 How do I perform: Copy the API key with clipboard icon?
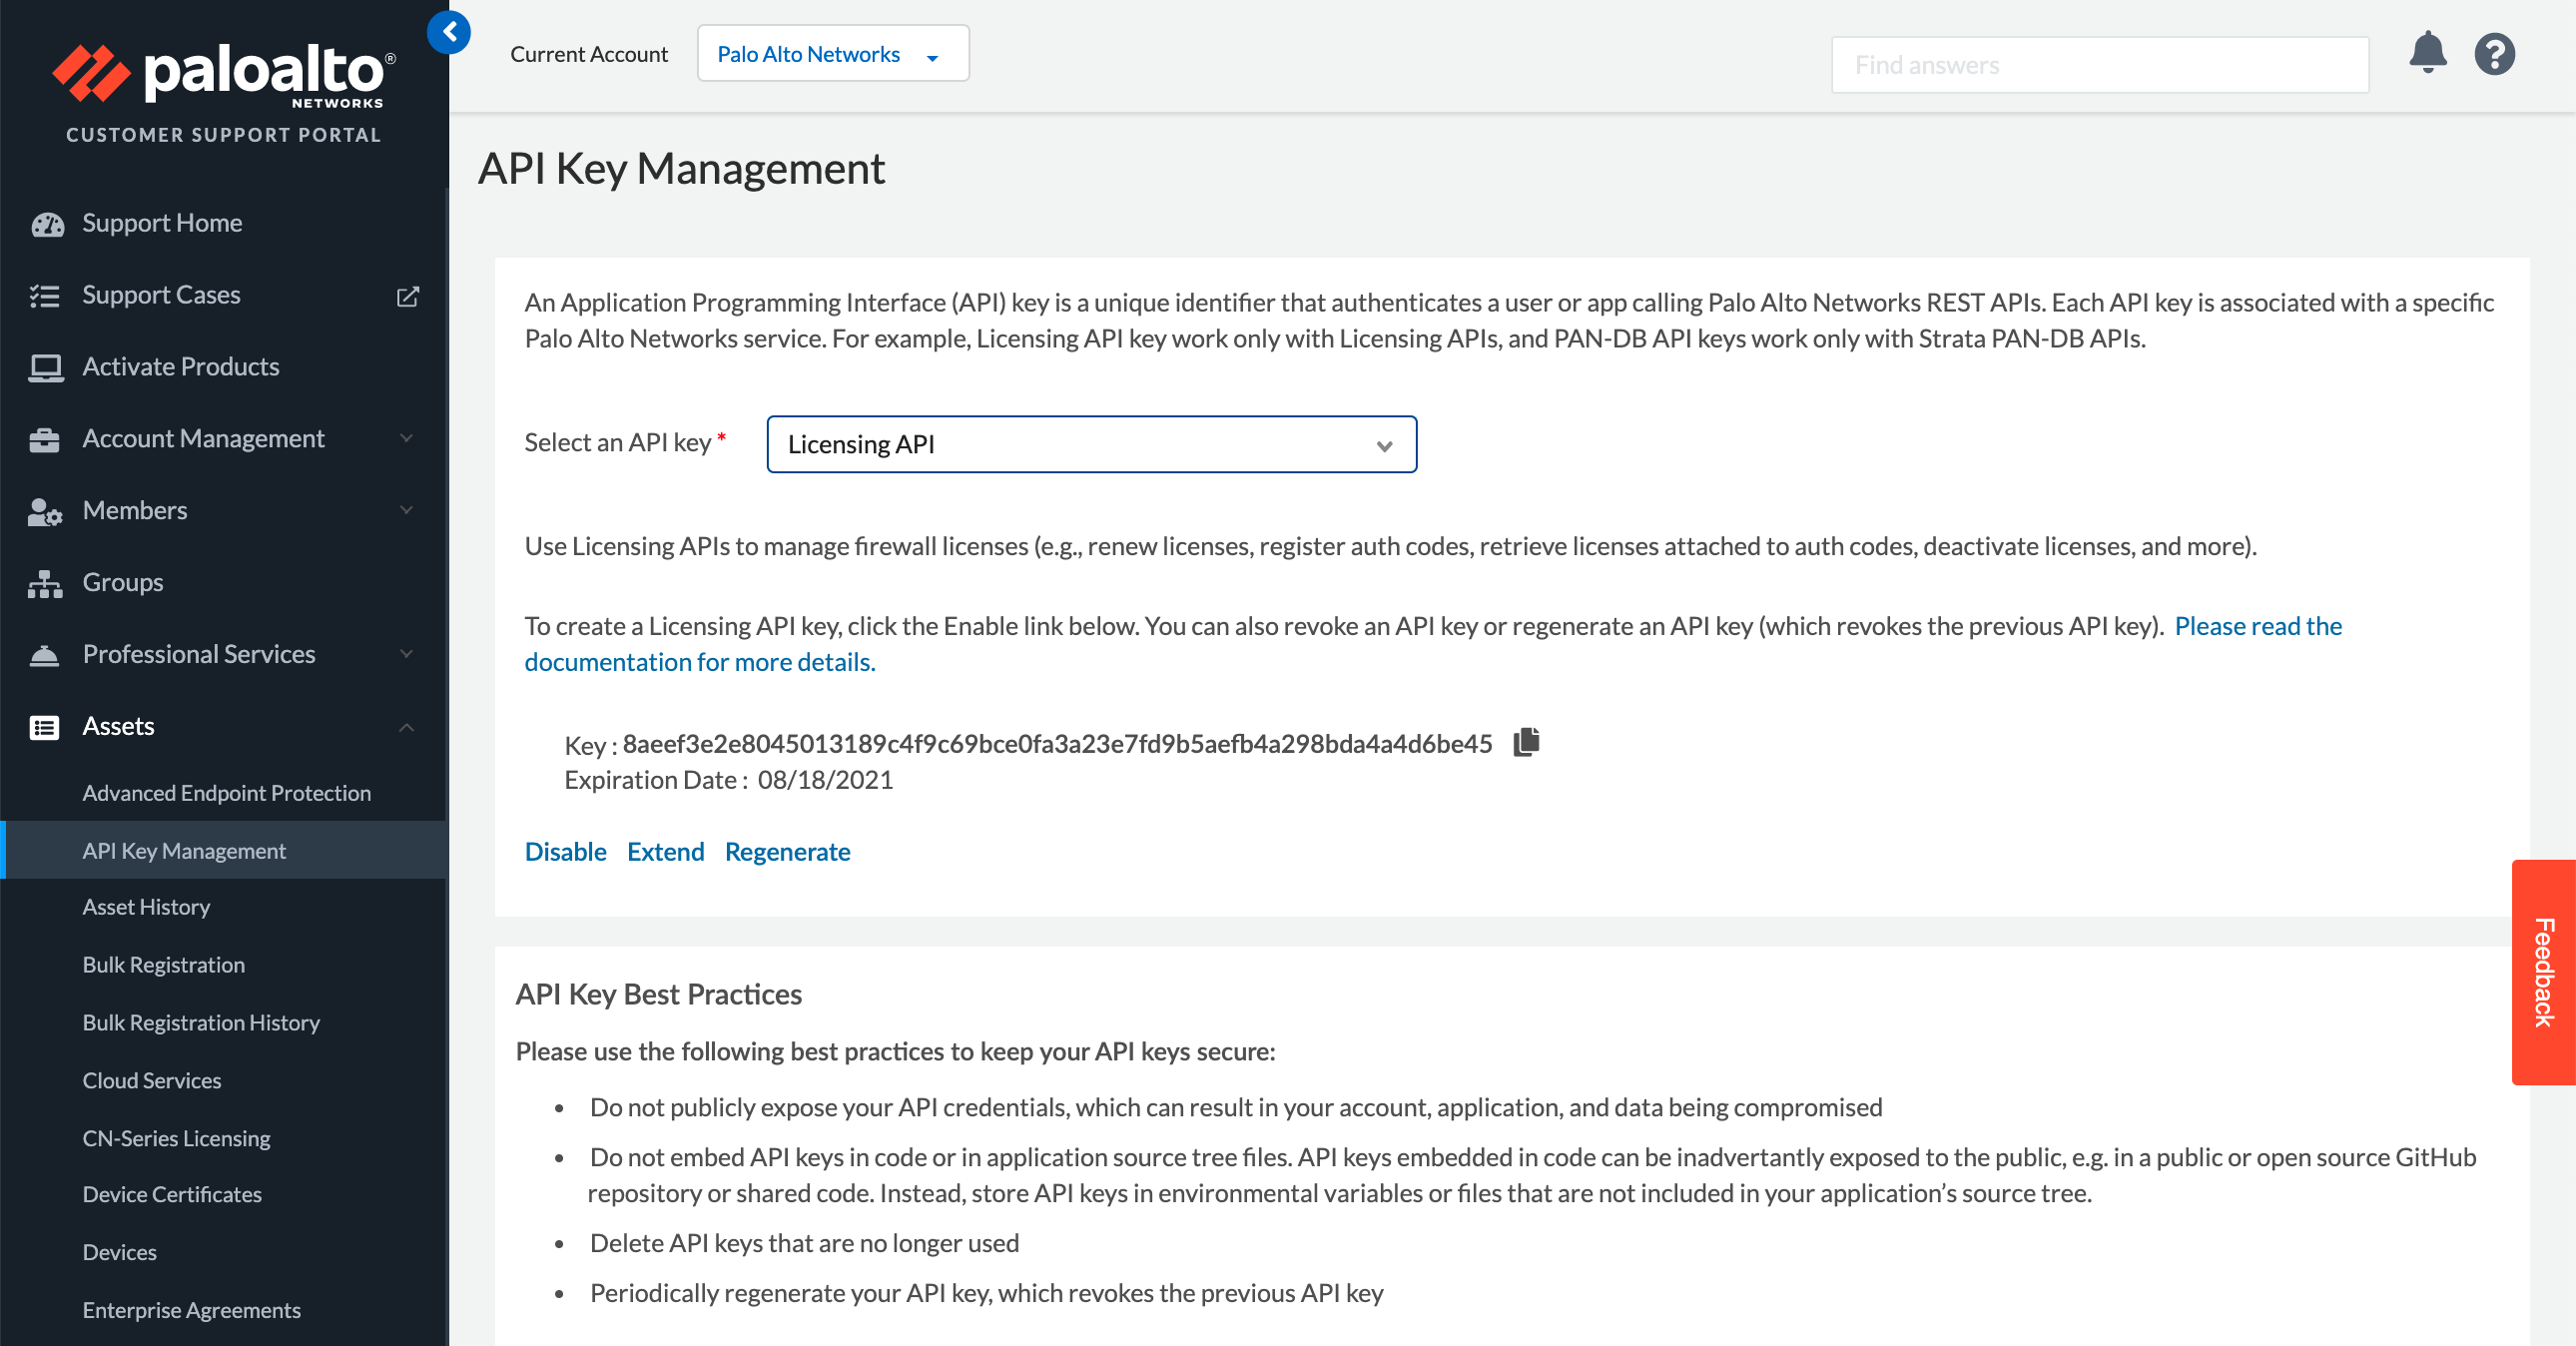click(x=1526, y=742)
